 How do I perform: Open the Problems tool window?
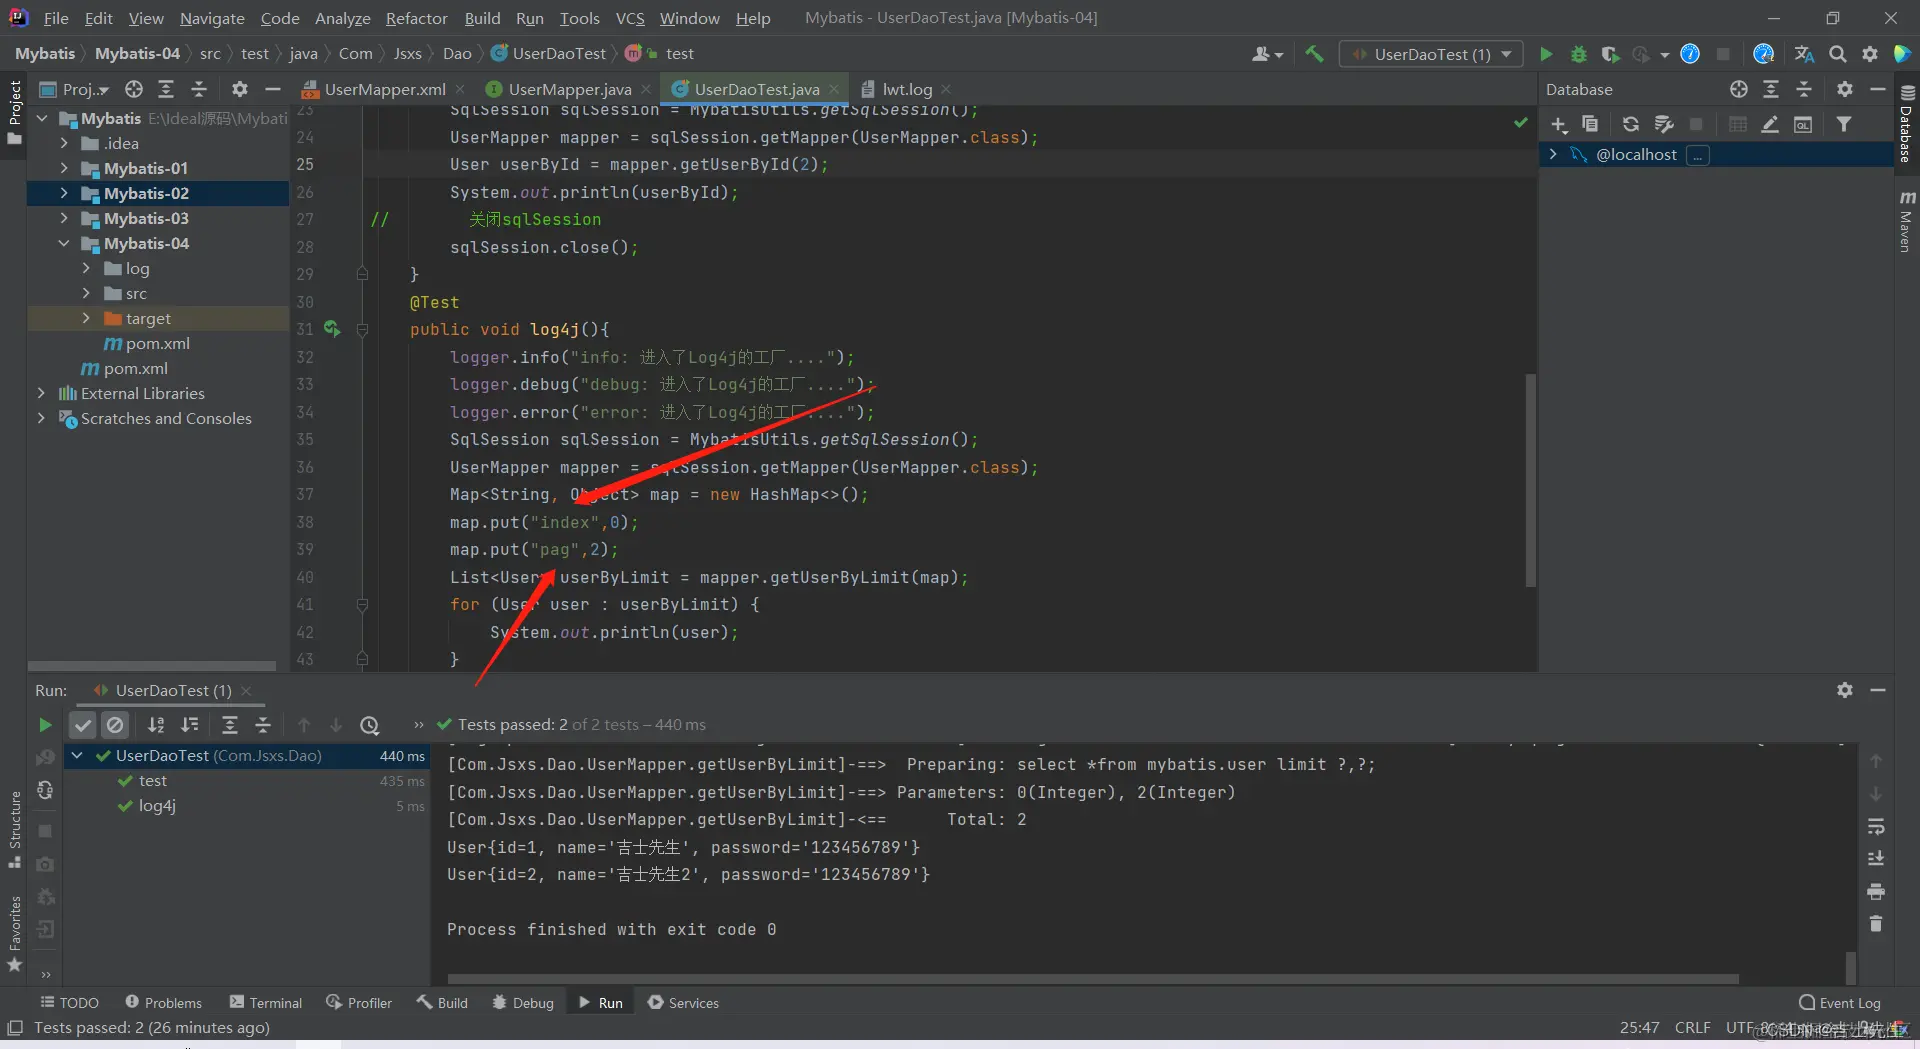click(163, 1002)
